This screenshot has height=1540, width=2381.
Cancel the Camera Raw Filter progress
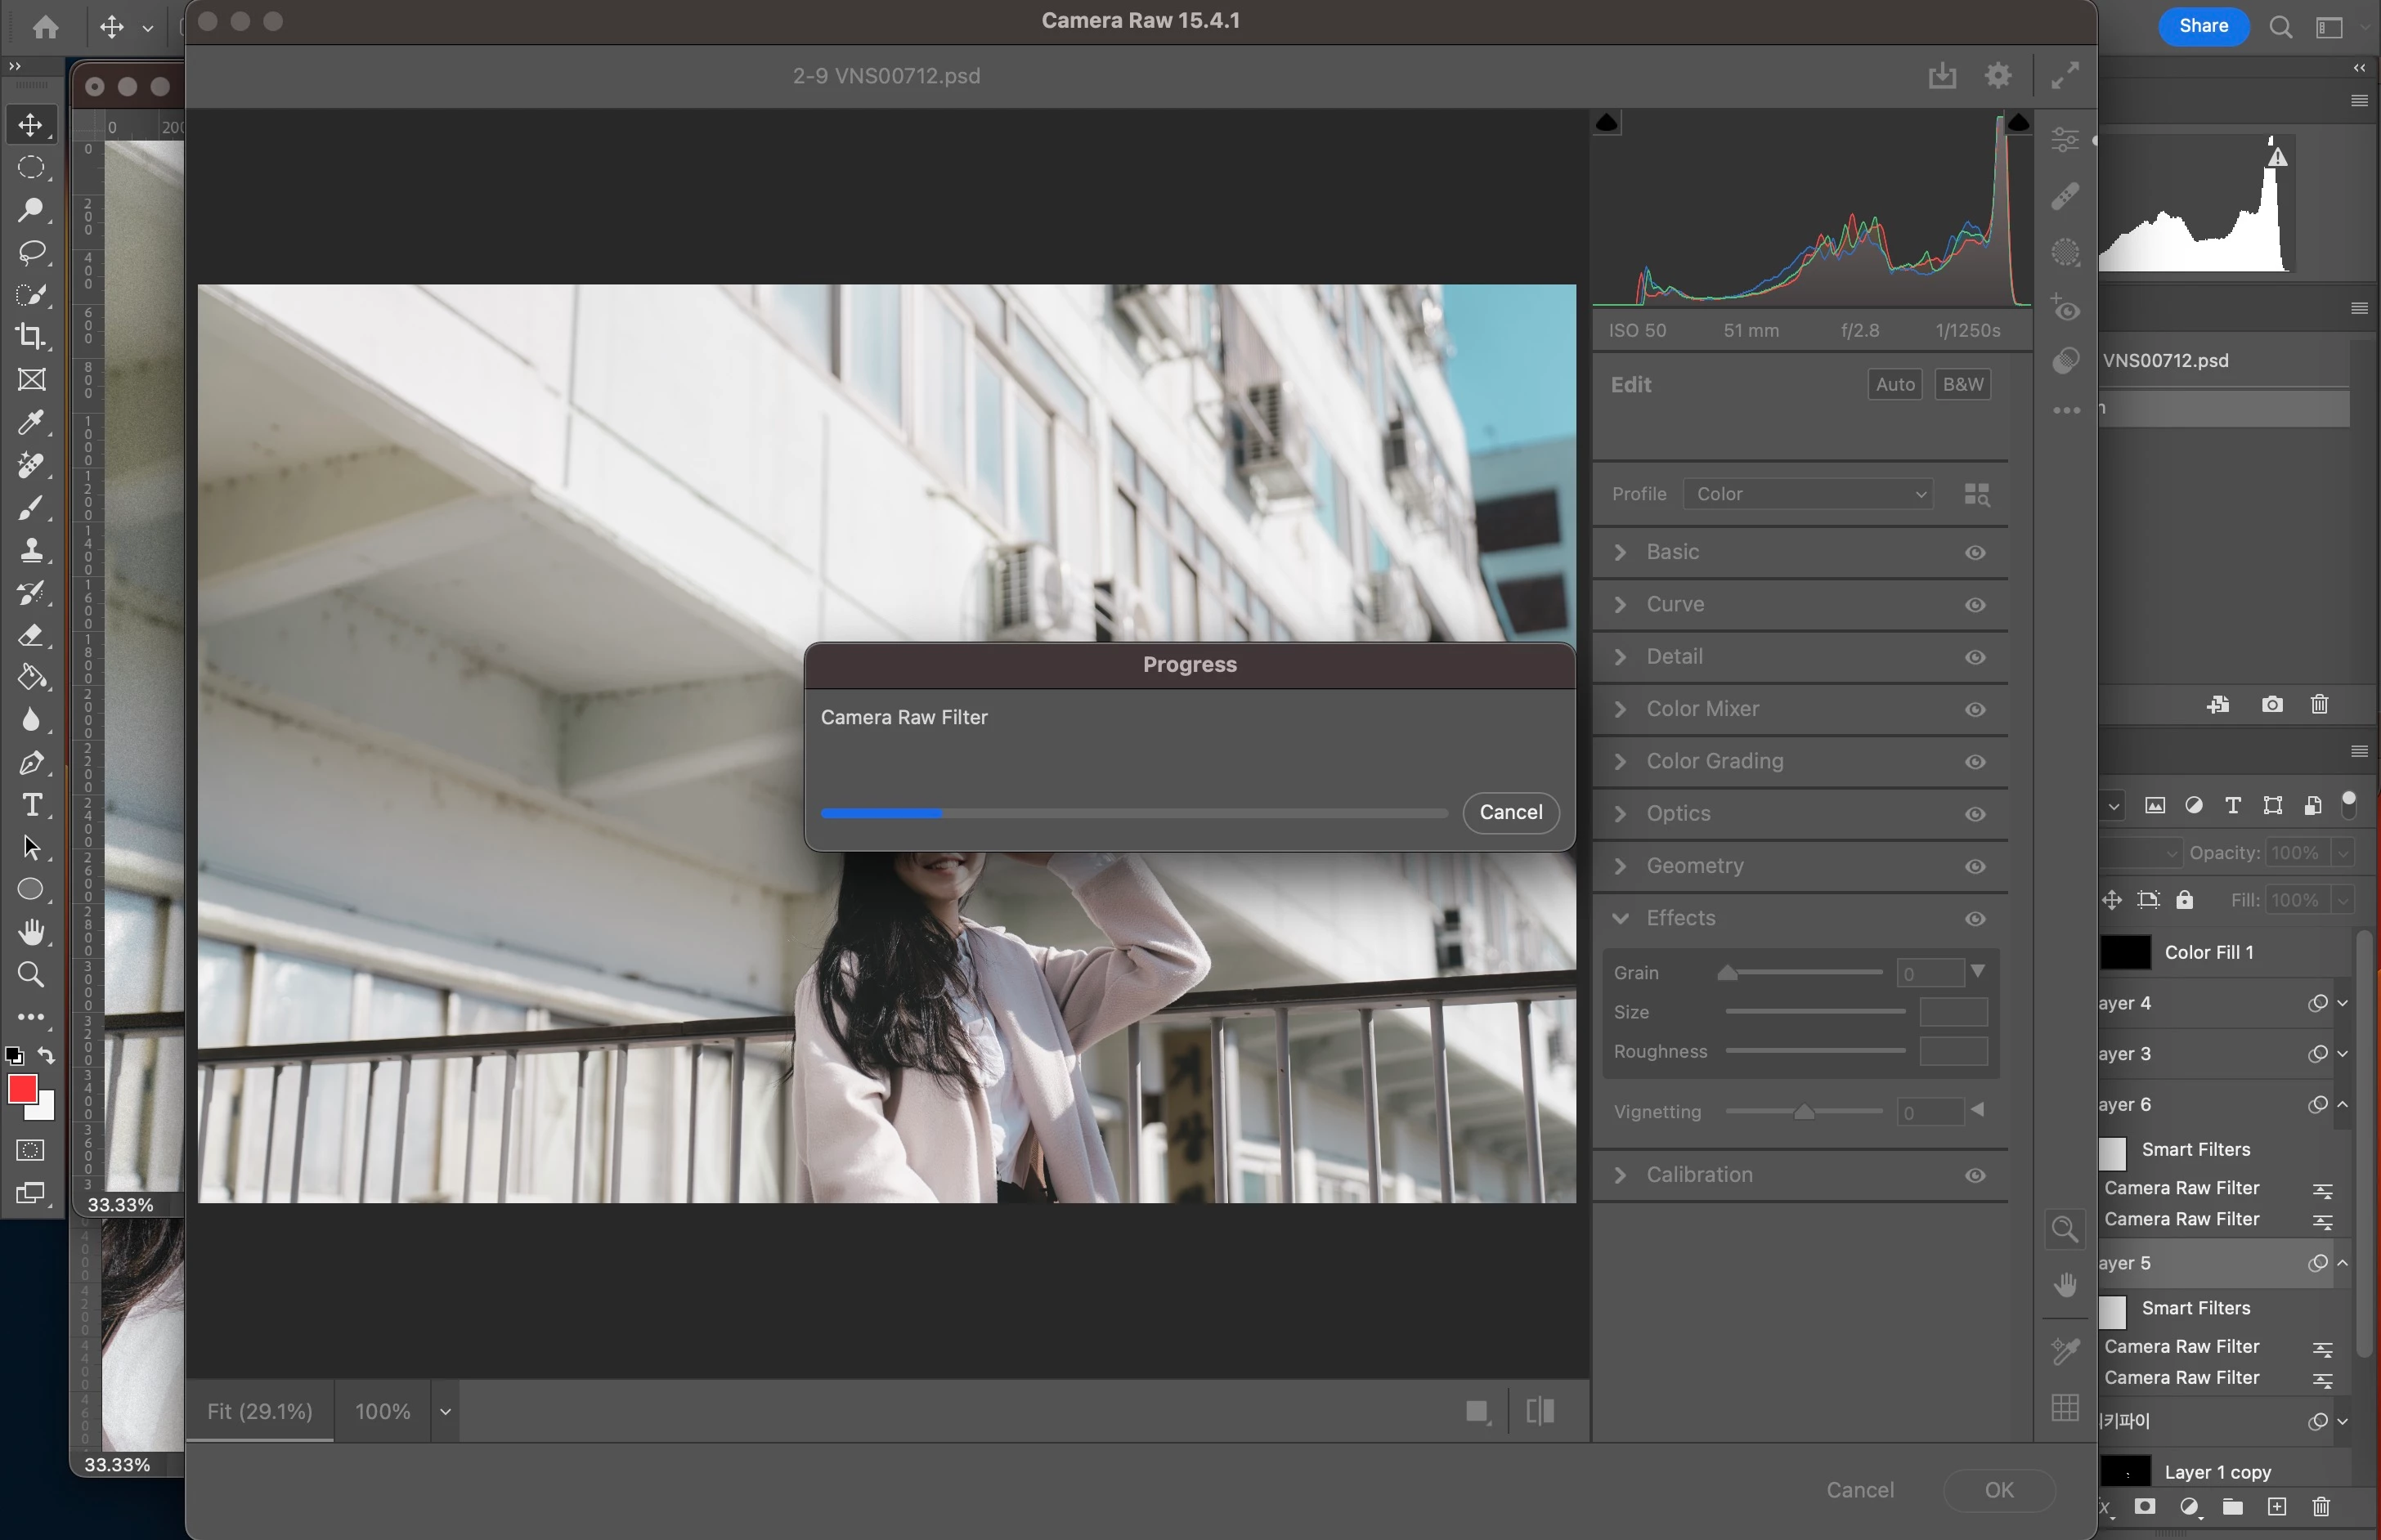(1510, 812)
